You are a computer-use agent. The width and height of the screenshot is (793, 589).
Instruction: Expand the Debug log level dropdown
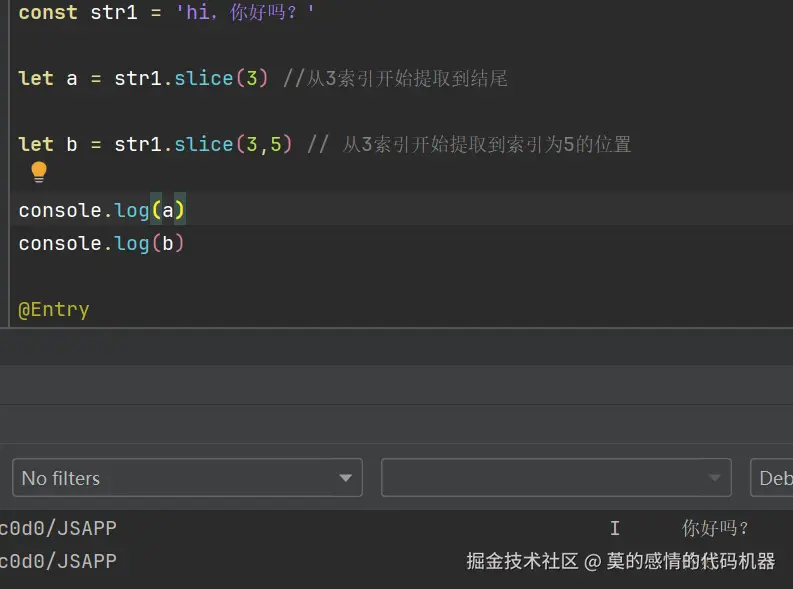771,478
